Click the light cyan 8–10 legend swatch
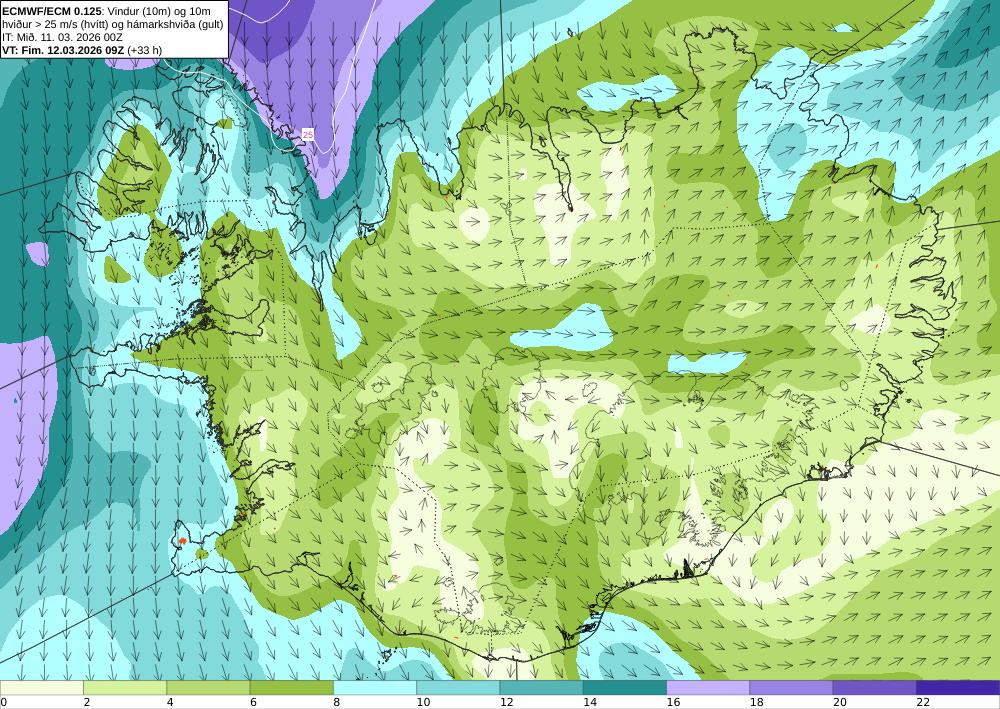The width and height of the screenshot is (1000, 709). pos(375,688)
